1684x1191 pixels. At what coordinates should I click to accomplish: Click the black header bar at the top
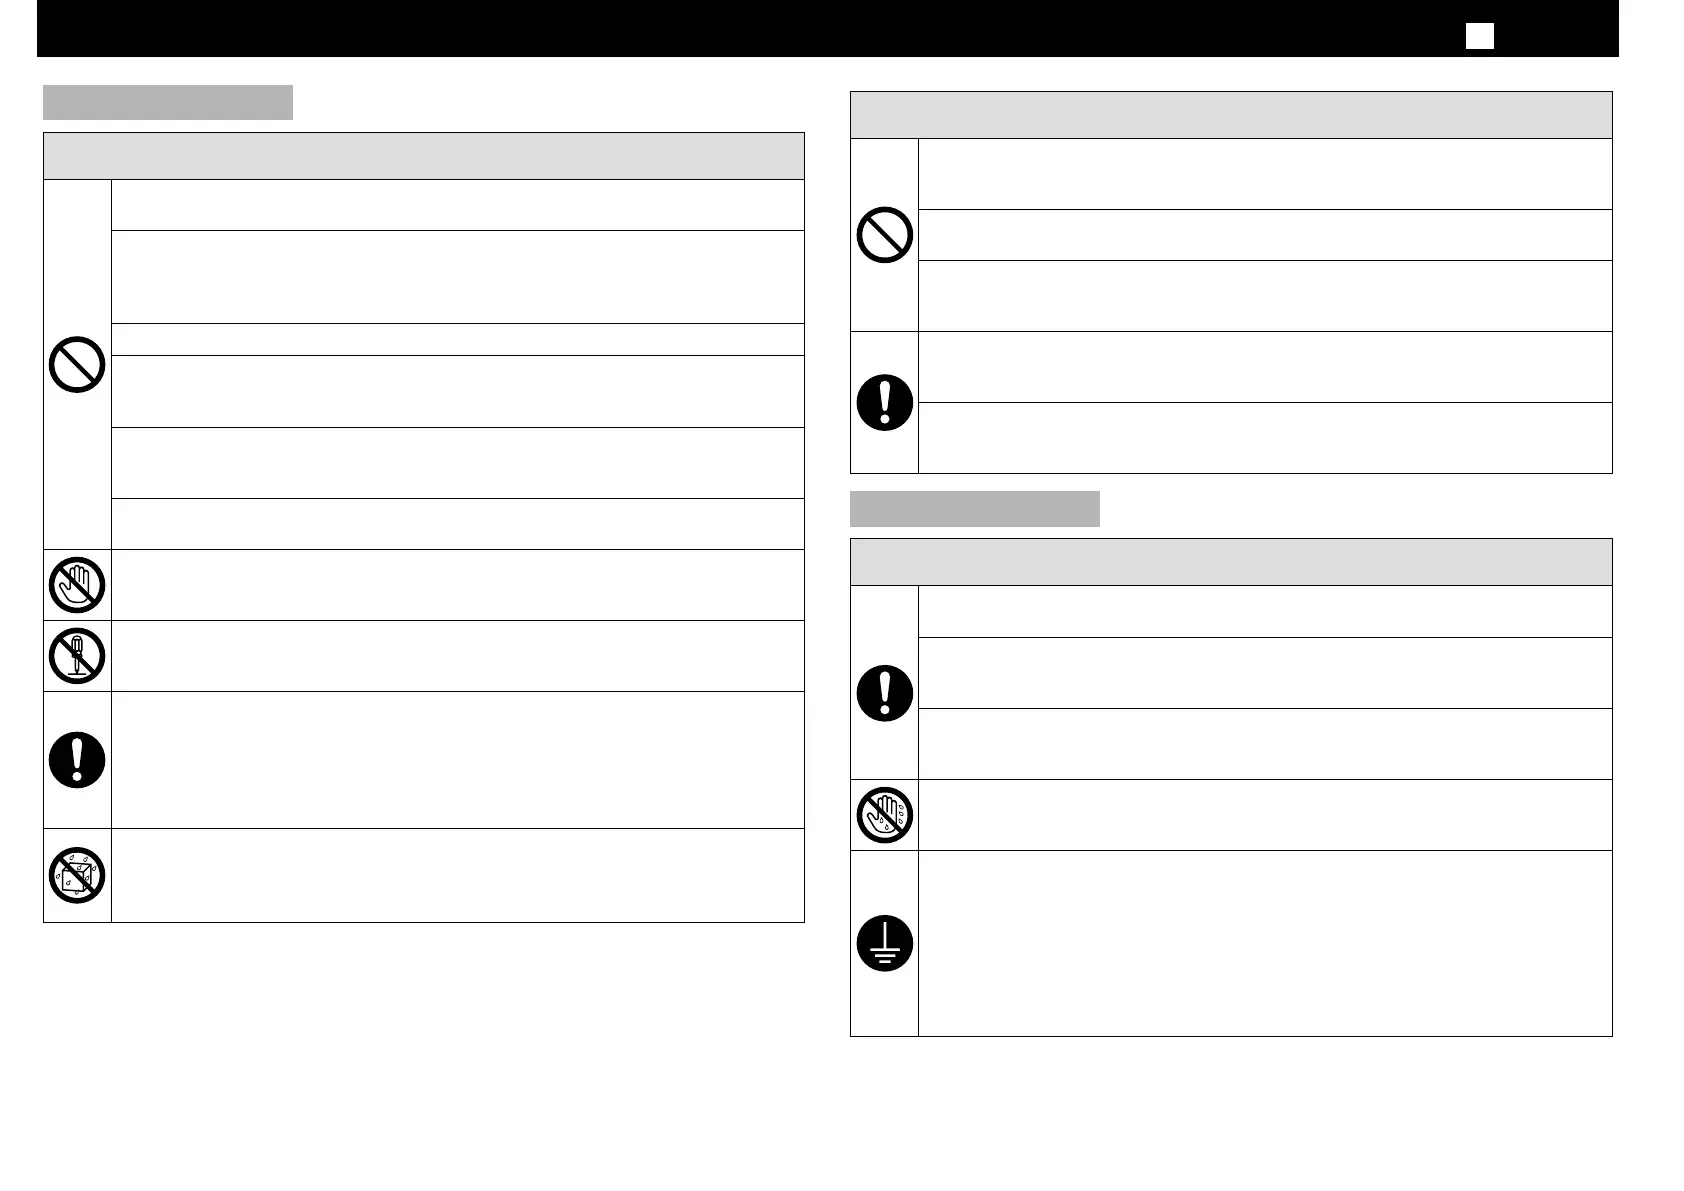click(828, 28)
